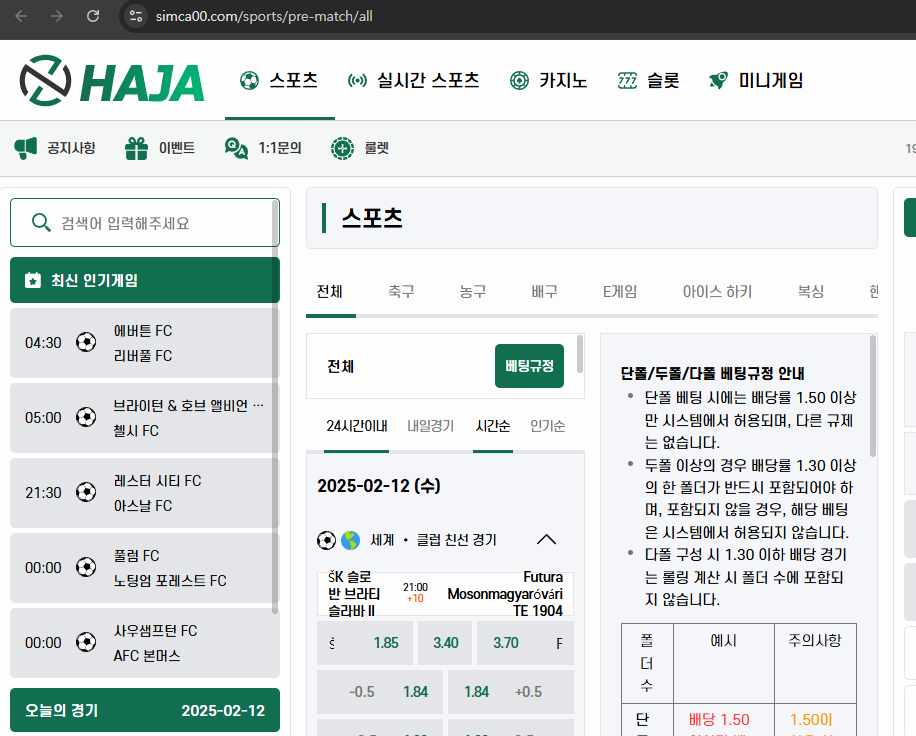This screenshot has width=916, height=736.
Task: Click the megaphone icon beside 공지사항
Action: point(26,148)
